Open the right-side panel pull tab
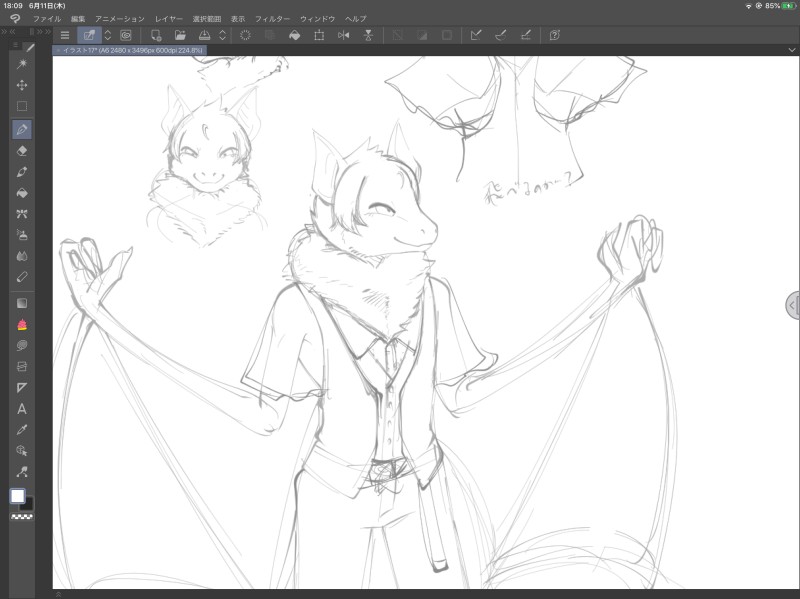Image resolution: width=800 pixels, height=599 pixels. point(792,306)
